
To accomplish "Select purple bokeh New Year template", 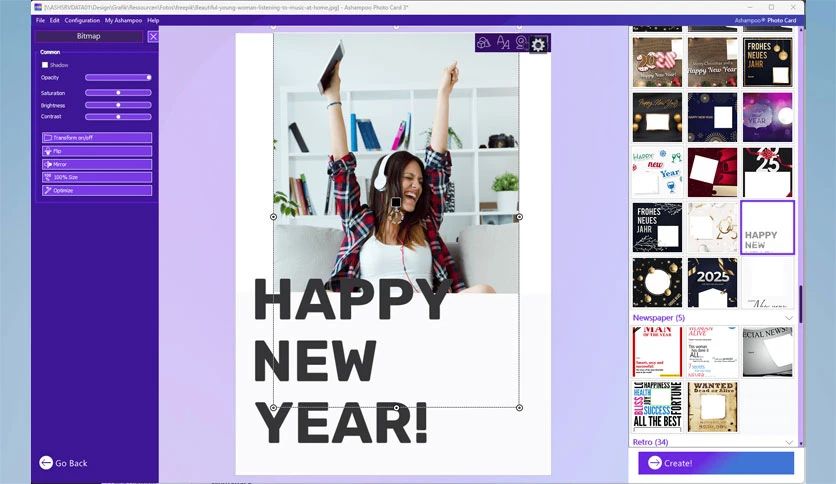I will 767,117.
